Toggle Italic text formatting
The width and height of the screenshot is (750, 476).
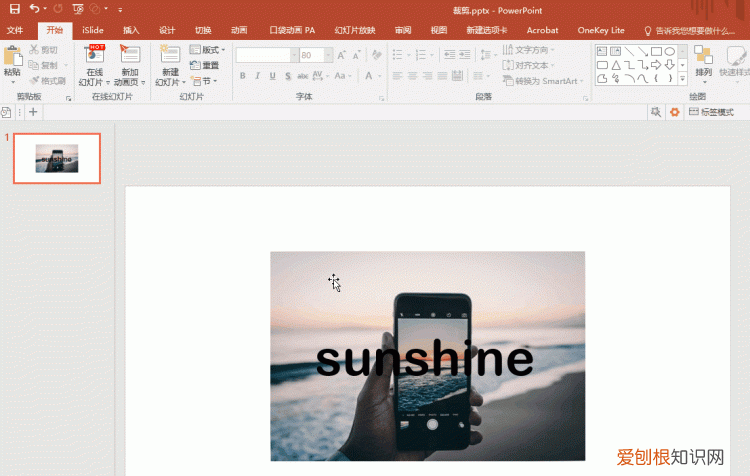tap(258, 76)
